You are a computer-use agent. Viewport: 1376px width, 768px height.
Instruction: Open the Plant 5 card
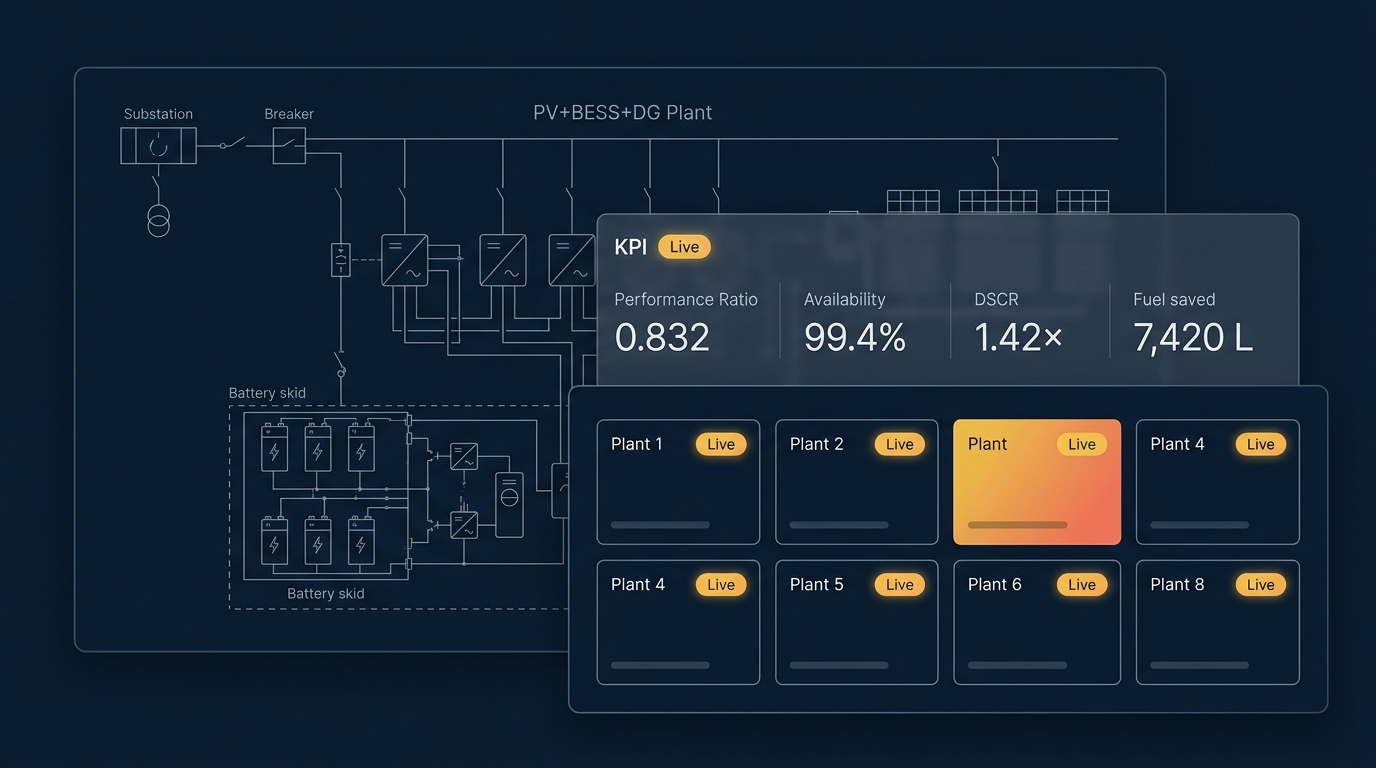[857, 622]
